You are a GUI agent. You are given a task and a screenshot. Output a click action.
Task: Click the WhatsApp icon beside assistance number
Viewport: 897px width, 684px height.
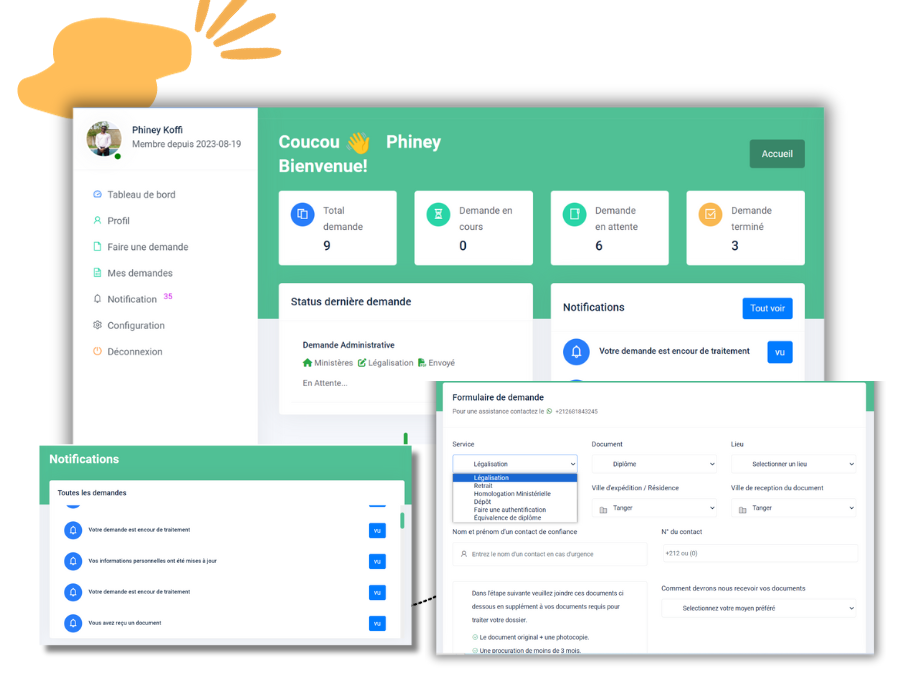pos(549,411)
